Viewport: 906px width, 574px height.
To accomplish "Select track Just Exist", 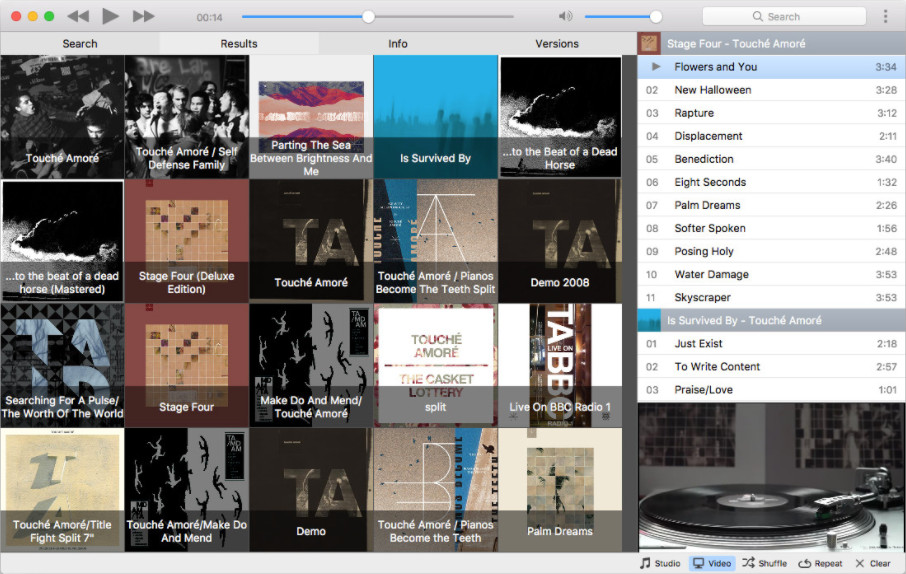I will [771, 343].
